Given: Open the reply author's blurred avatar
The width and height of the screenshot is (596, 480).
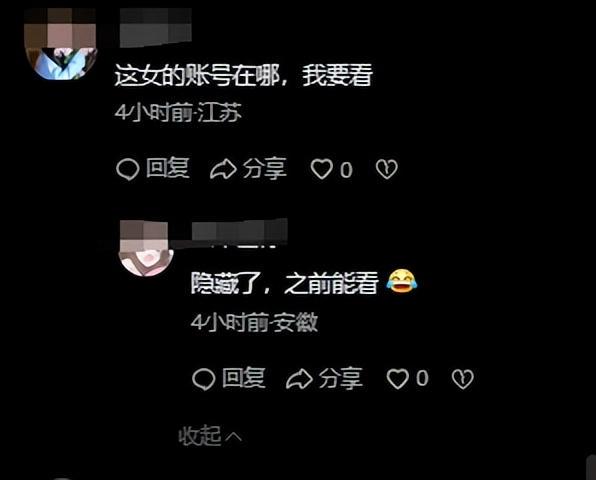Looking at the screenshot, I should coord(146,248).
